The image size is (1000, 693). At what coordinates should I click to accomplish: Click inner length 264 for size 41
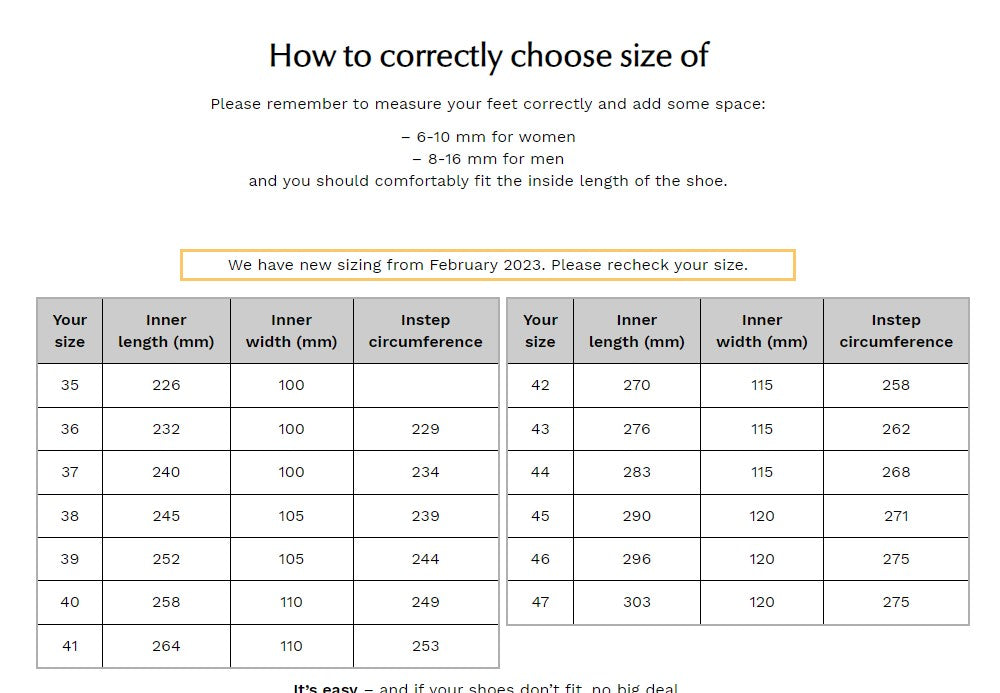click(x=166, y=646)
